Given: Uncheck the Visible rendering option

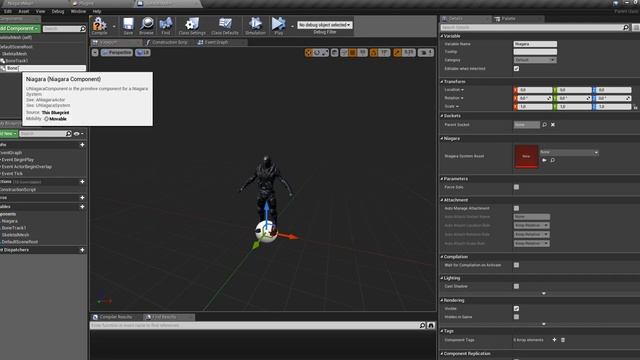Looking at the screenshot, I should coord(516,309).
